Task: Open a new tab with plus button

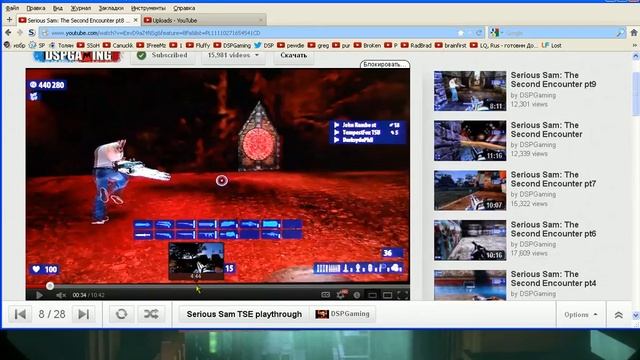Action: (x=9, y=19)
